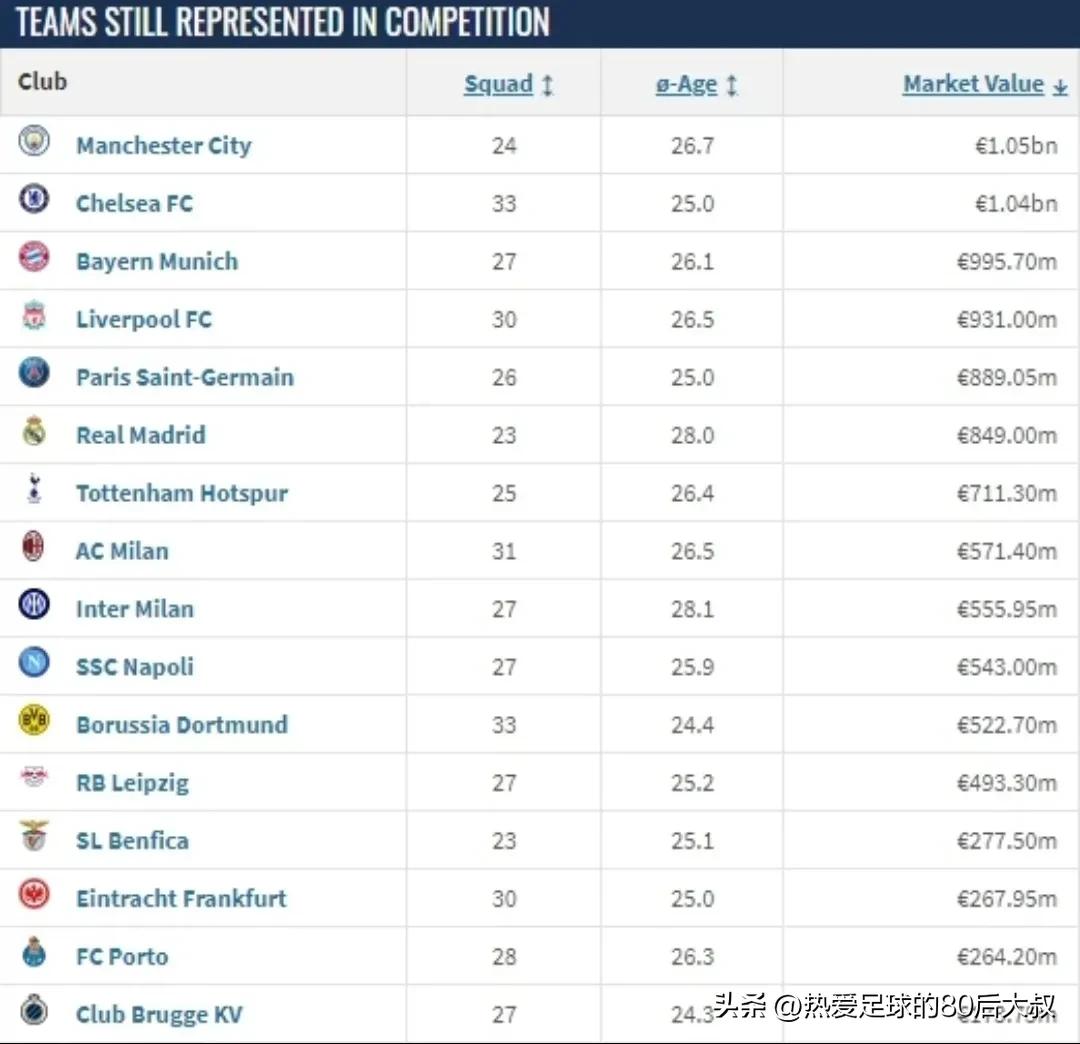Click the Chelsea FC club crest
Image resolution: width=1080 pixels, height=1044 pixels.
[x=34, y=200]
